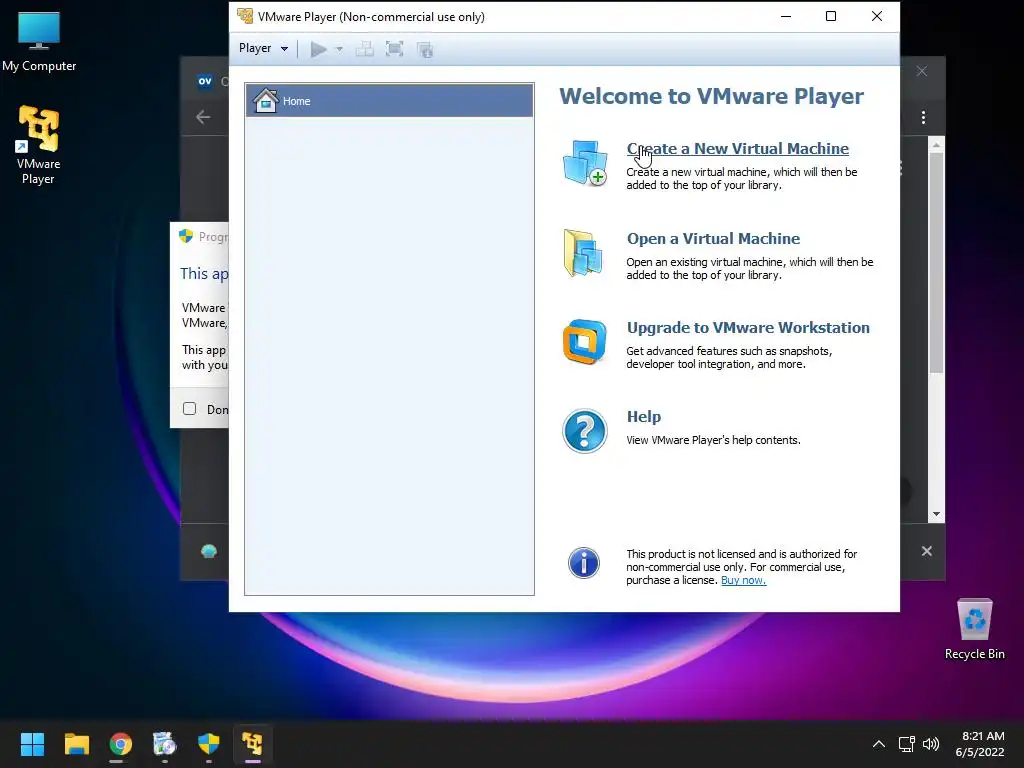Show hidden system tray icons
The image size is (1024, 768).
(x=879, y=744)
